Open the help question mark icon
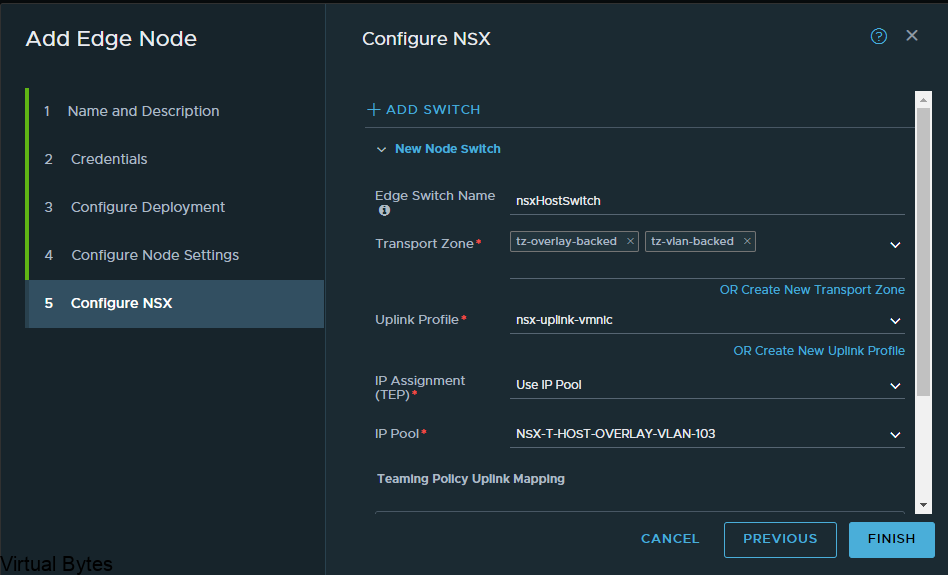 click(x=878, y=37)
